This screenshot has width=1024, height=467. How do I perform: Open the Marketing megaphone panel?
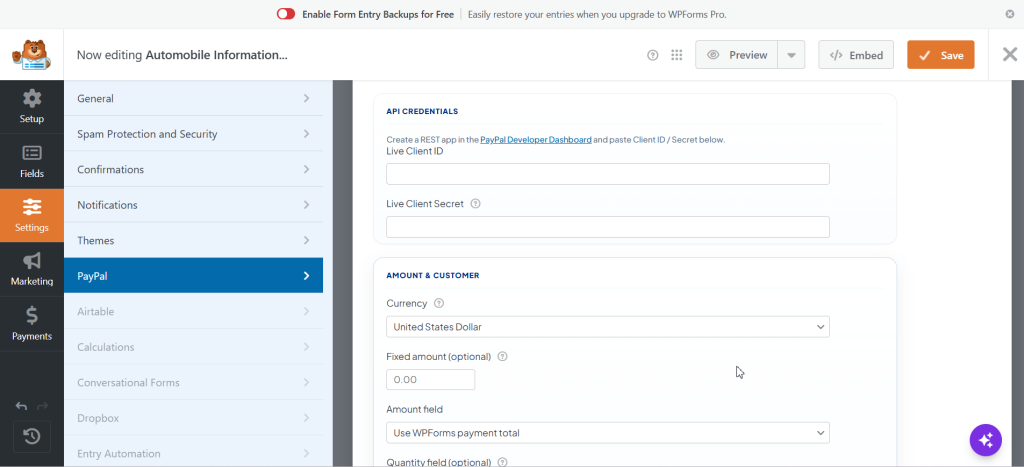[32, 269]
